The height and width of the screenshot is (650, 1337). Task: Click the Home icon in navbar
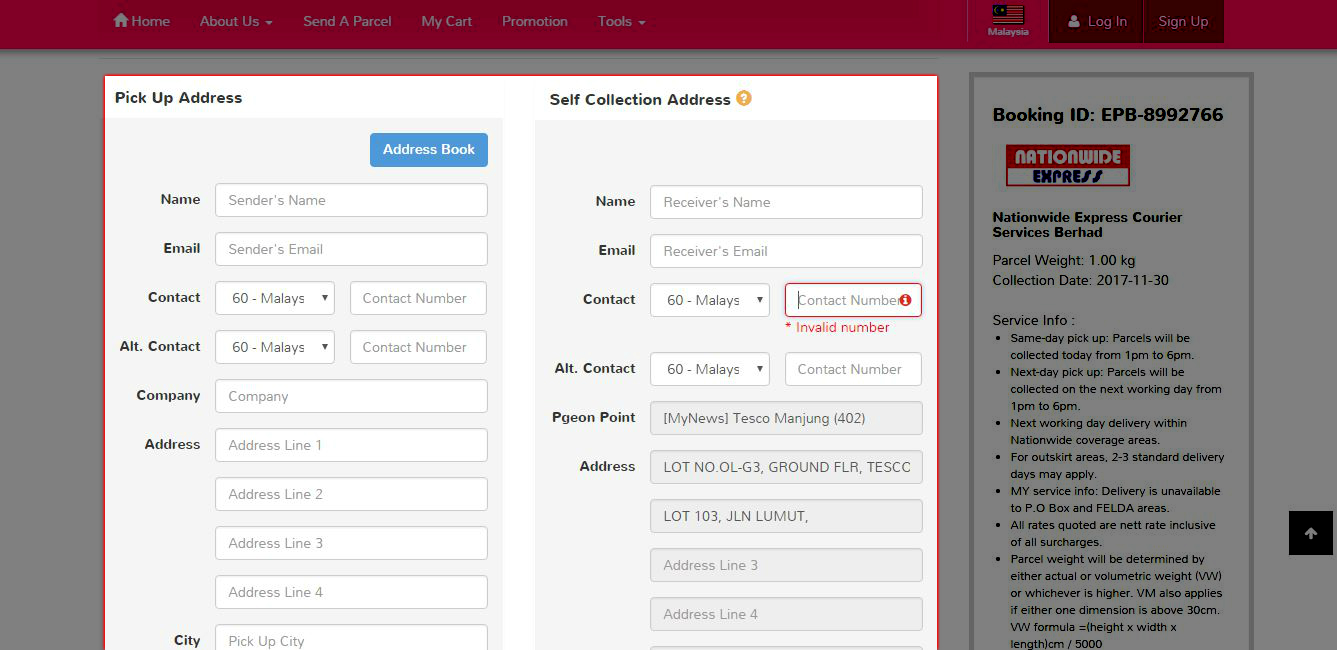(x=121, y=21)
